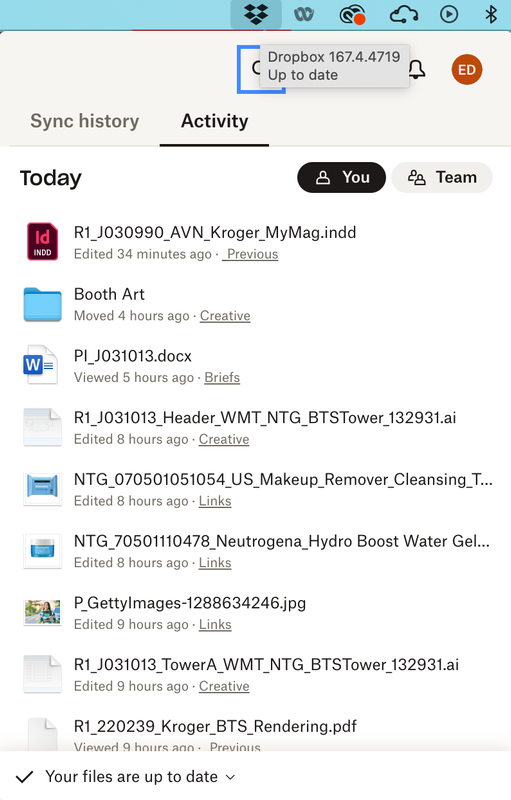Open Creative link under Header_WMT_NTG file

224,439
